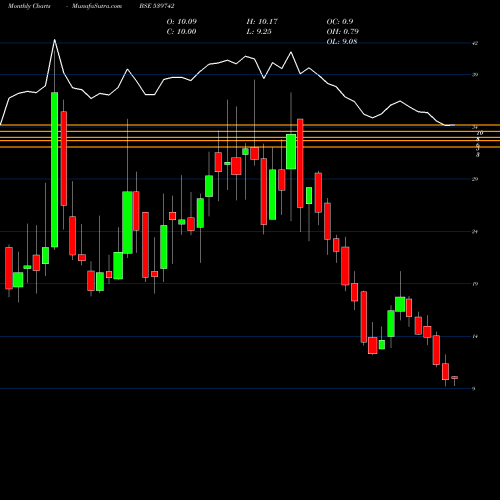Image resolution: width=500 pixels, height=500 pixels.
Task: Select the open value "O: 10.09"
Action: click(182, 22)
